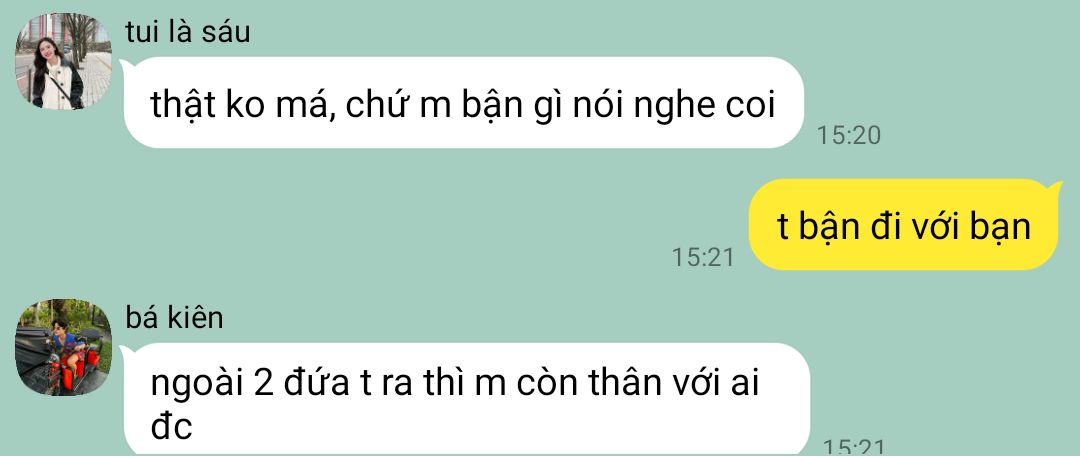Select the message starting "ngoài 2 đứa t ra"
The image size is (1080, 456).
(466, 400)
